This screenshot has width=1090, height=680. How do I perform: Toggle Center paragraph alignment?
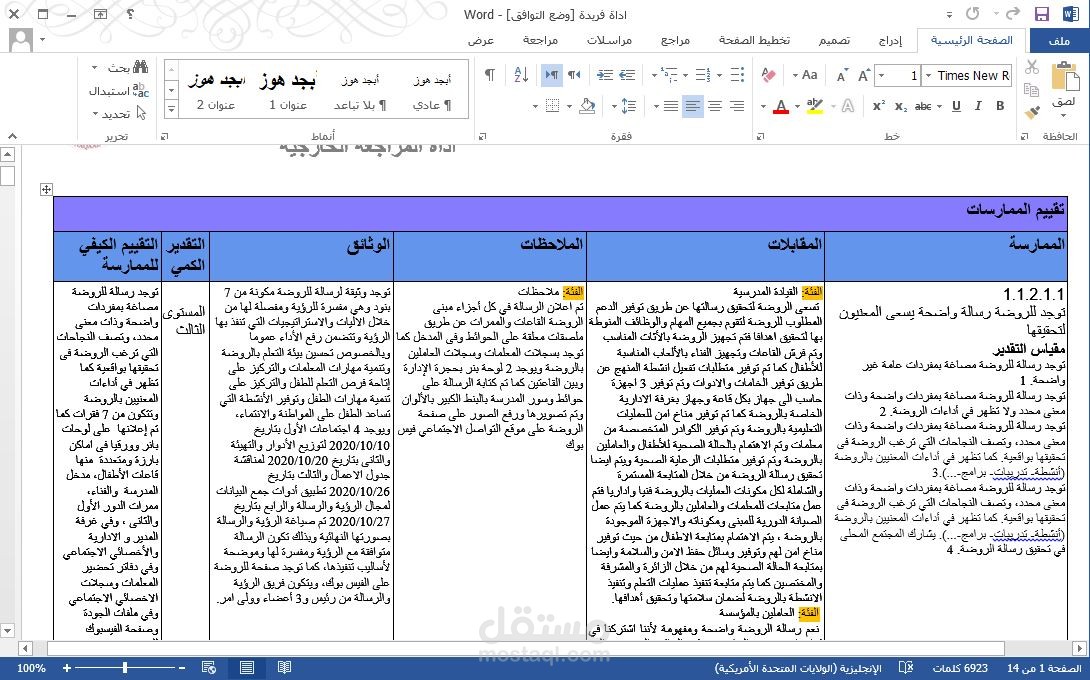(715, 106)
